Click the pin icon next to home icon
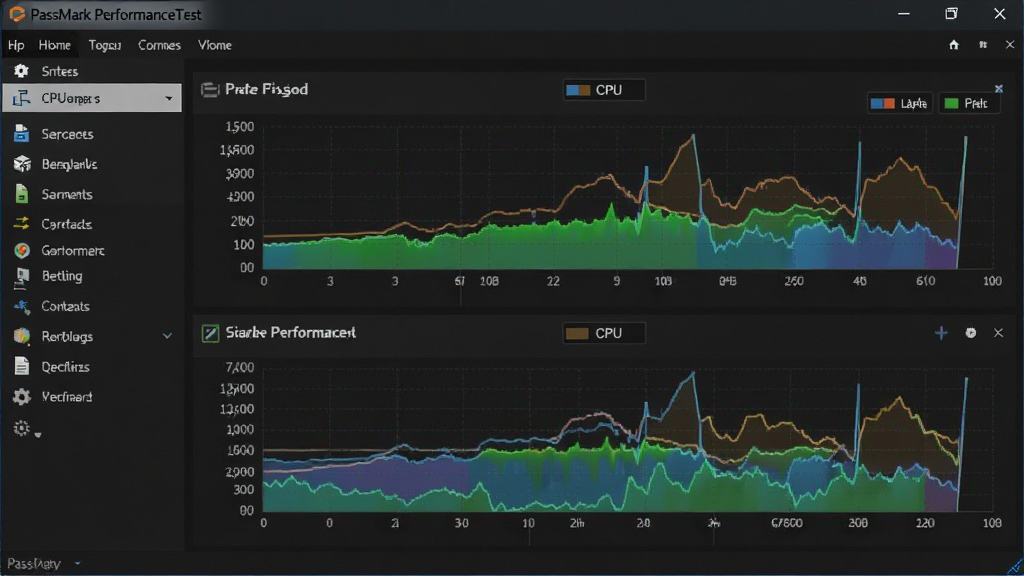1024x576 pixels. coord(983,44)
